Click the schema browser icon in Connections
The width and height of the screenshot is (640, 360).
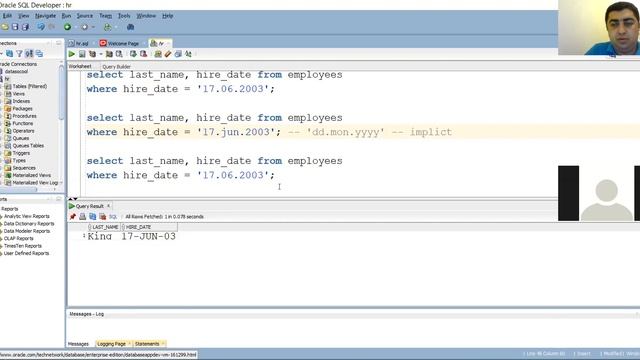click(29, 53)
